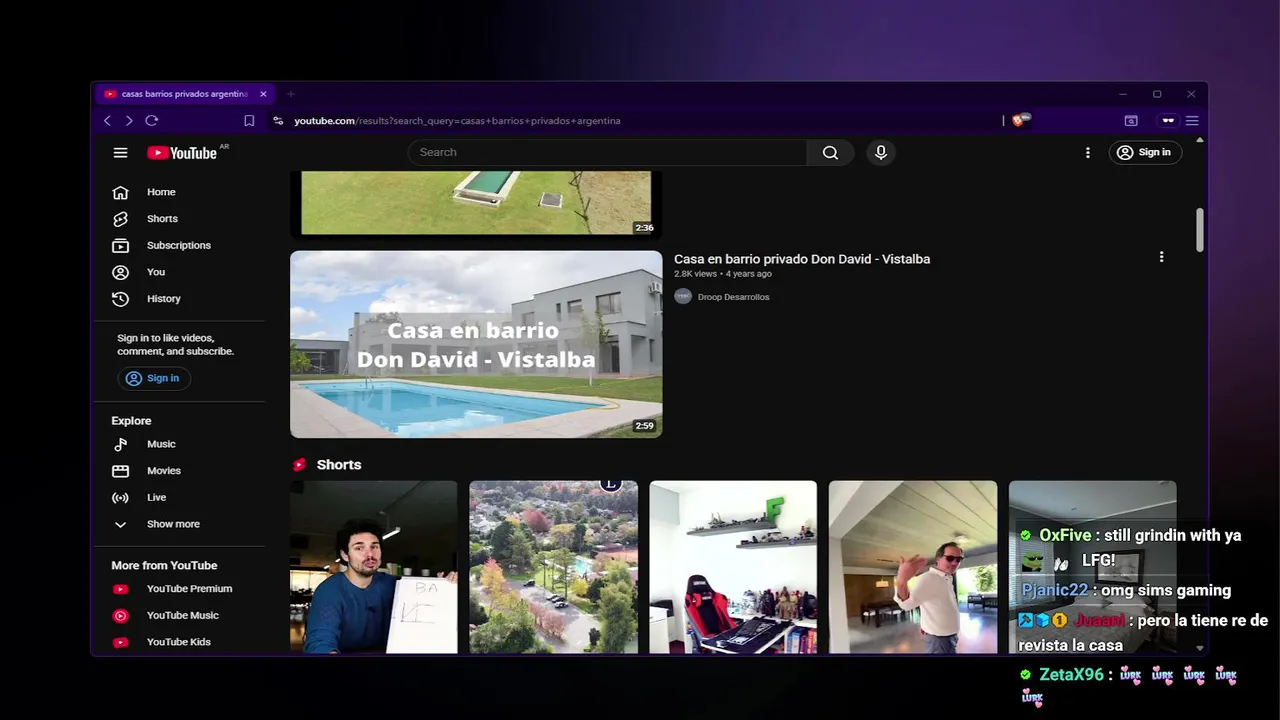The width and height of the screenshot is (1280, 720).
Task: Click the page vertical scrollbar thumb
Action: click(x=1200, y=230)
